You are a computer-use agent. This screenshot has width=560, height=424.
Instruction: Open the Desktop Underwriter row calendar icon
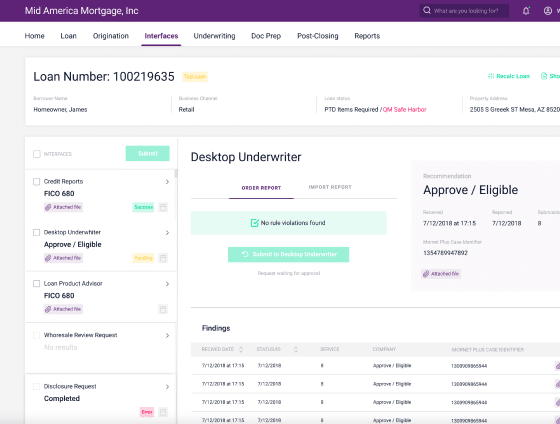(x=163, y=258)
